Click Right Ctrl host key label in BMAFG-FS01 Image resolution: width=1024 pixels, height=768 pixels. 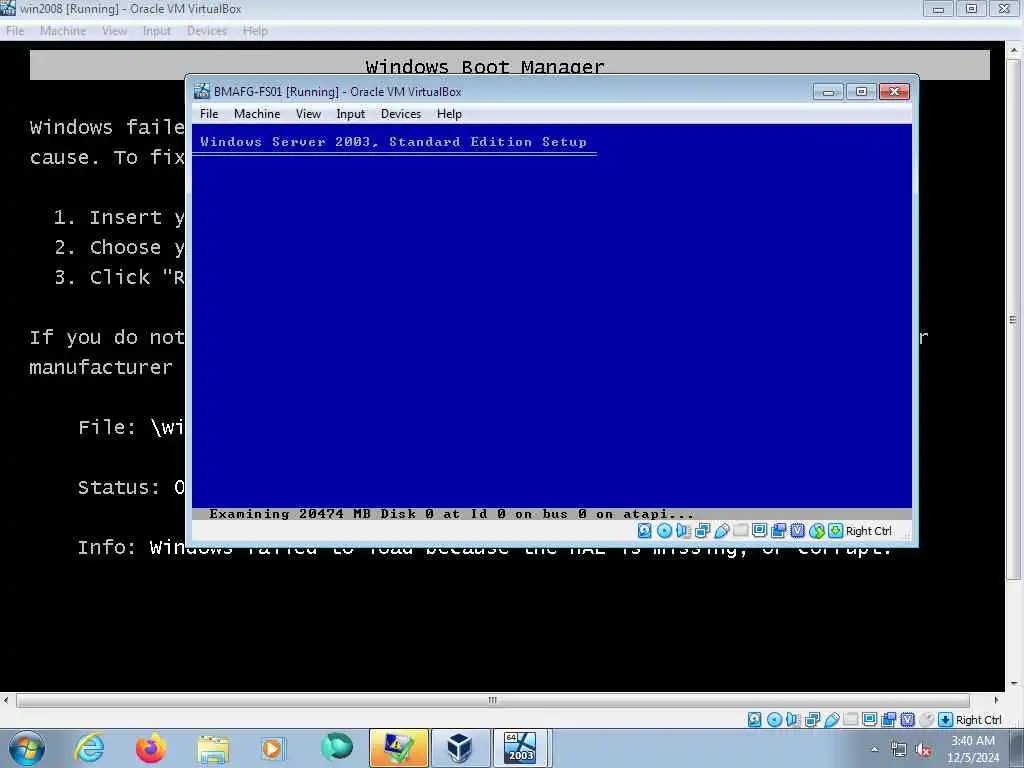click(x=869, y=531)
